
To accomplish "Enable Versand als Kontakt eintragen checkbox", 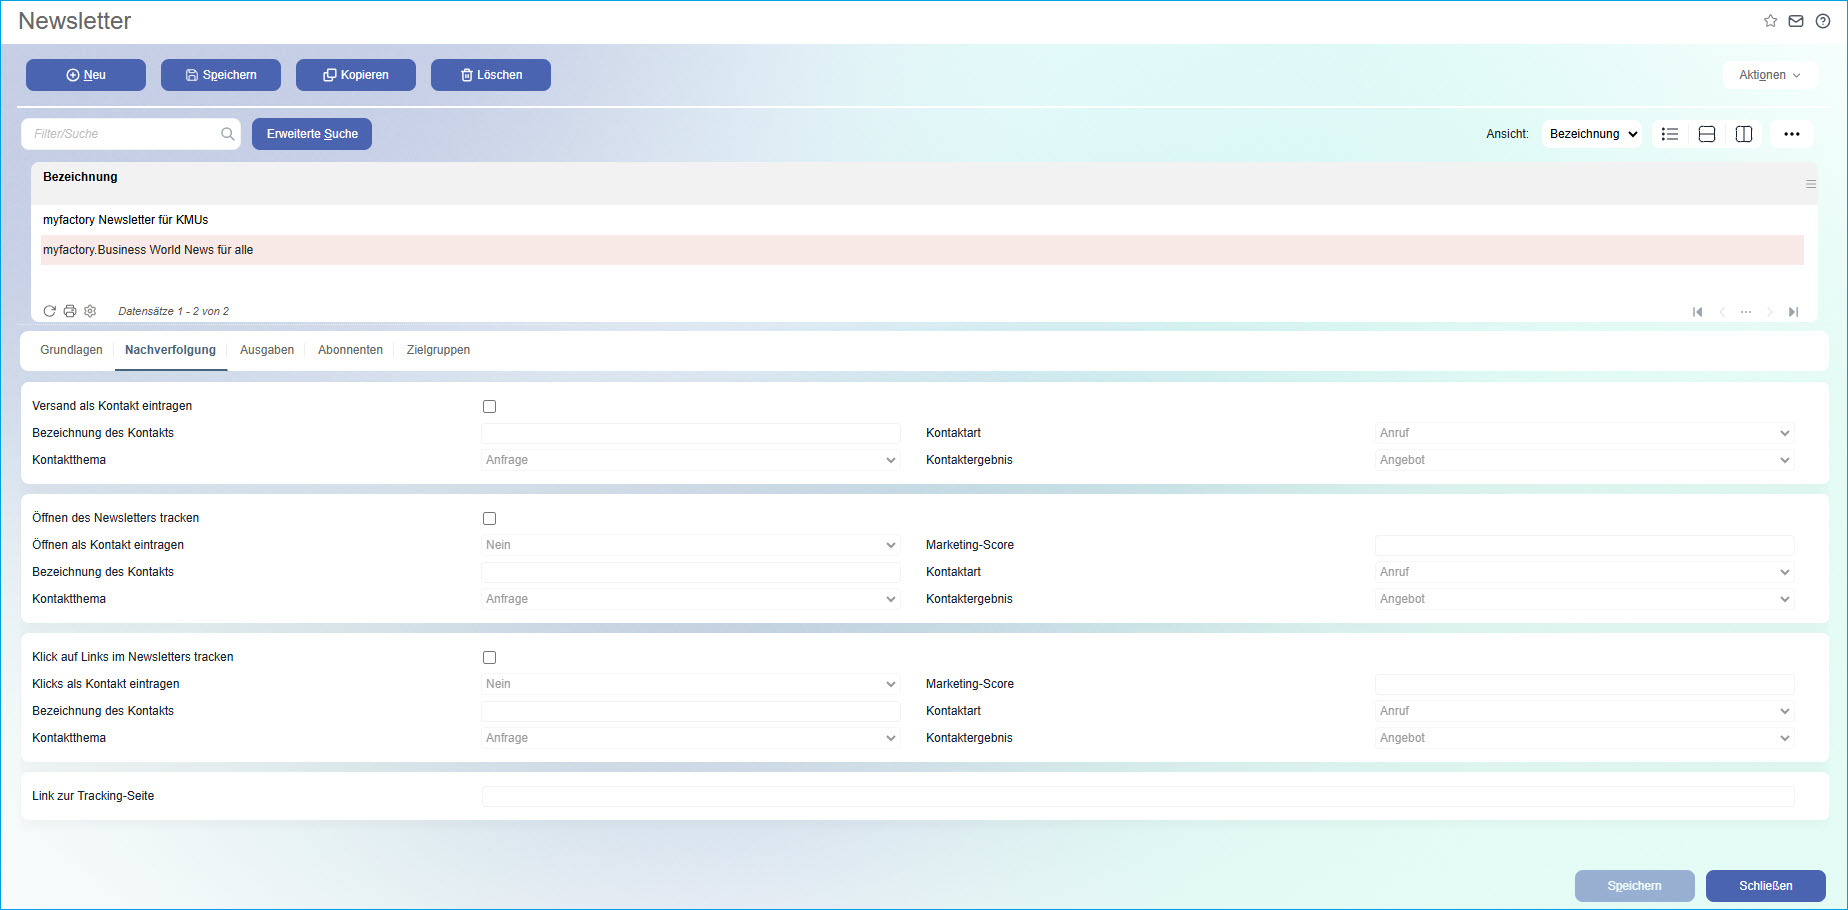I will 490,406.
